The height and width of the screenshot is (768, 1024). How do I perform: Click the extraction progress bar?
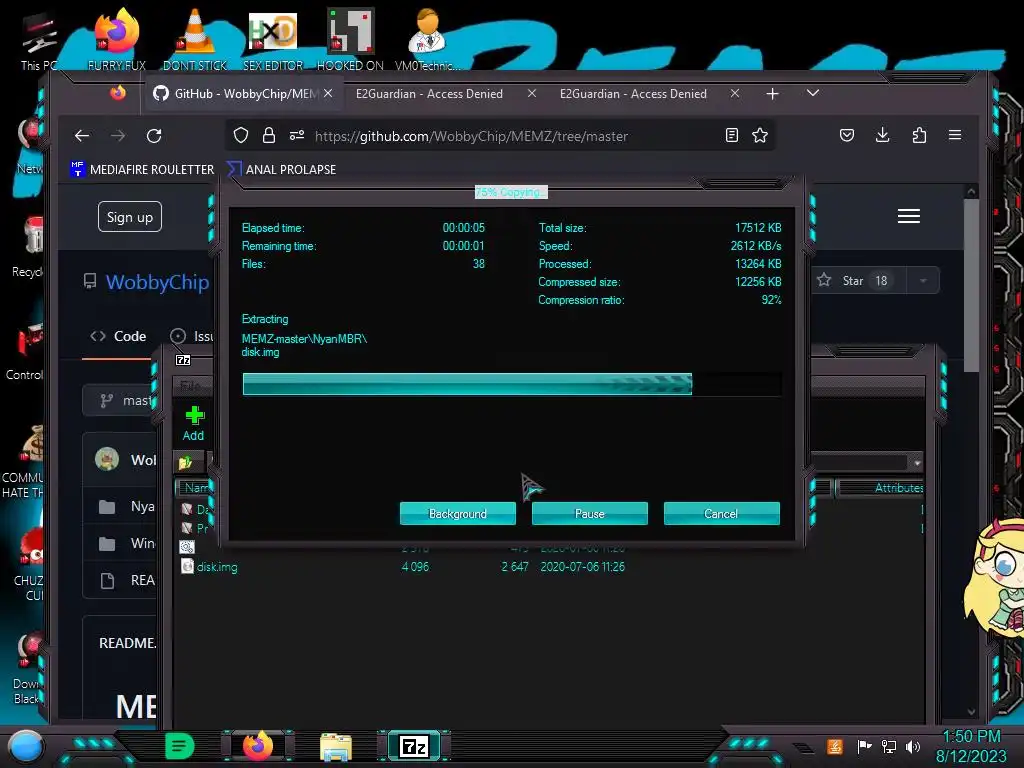click(512, 384)
